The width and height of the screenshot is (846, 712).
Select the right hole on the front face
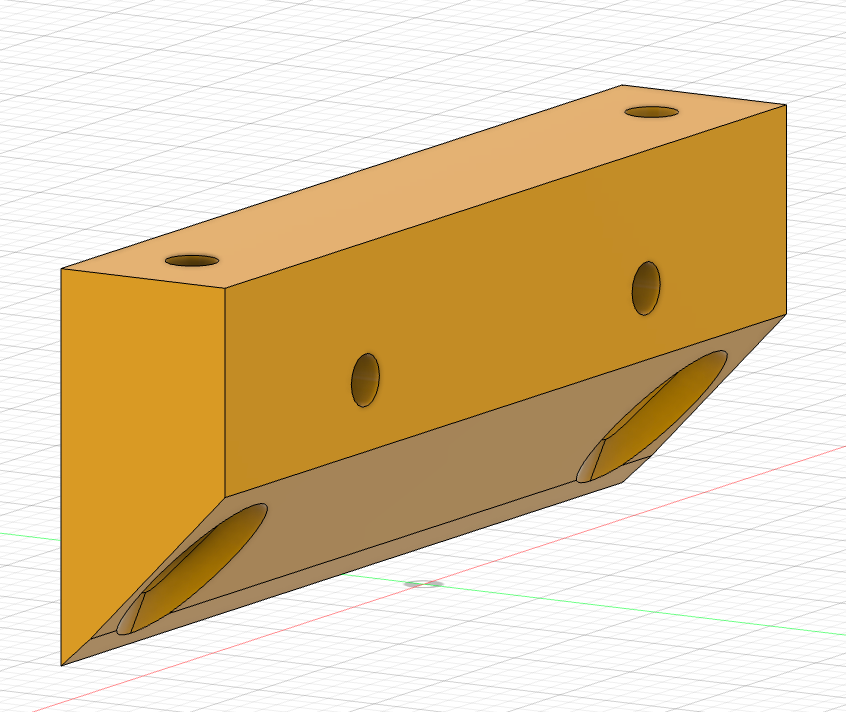(646, 288)
